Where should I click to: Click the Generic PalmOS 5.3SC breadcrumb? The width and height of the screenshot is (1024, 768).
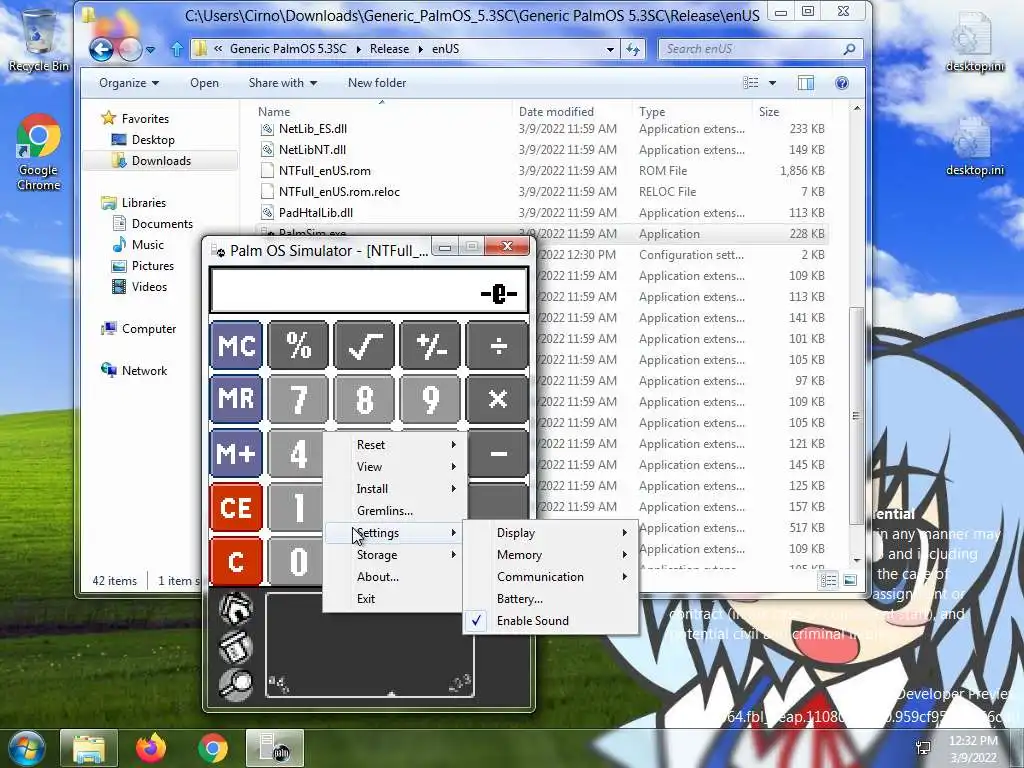pyautogui.click(x=288, y=49)
